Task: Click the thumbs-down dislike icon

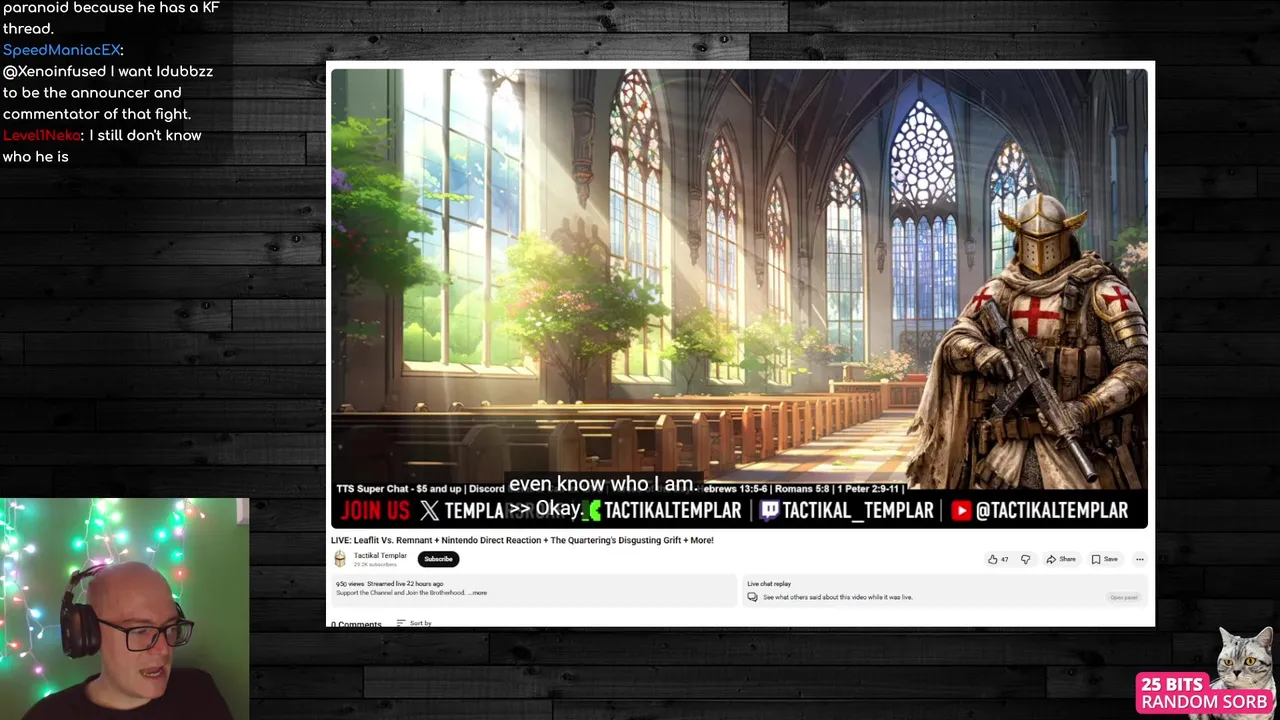Action: tap(1025, 559)
